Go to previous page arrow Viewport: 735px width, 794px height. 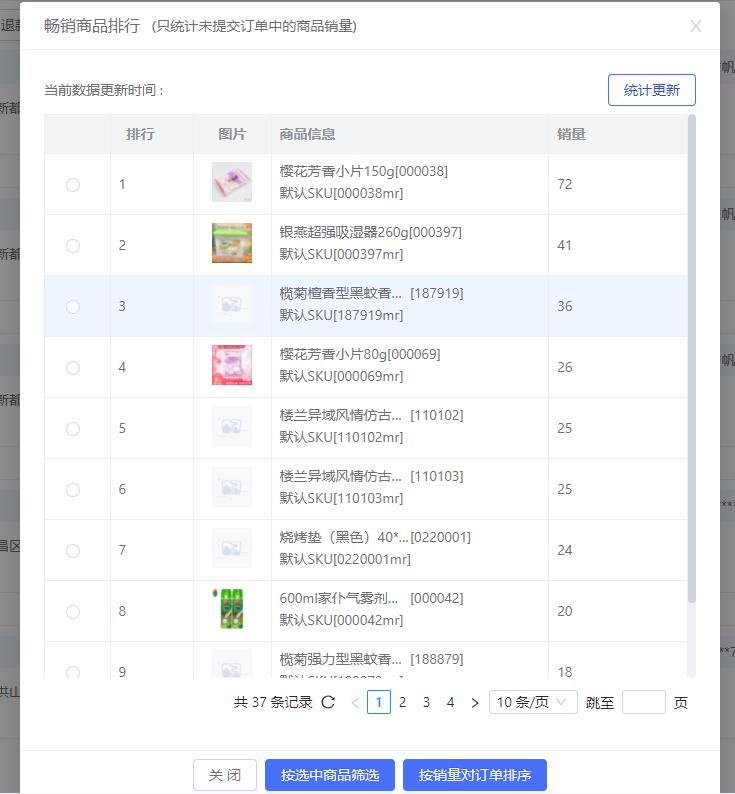tap(355, 703)
